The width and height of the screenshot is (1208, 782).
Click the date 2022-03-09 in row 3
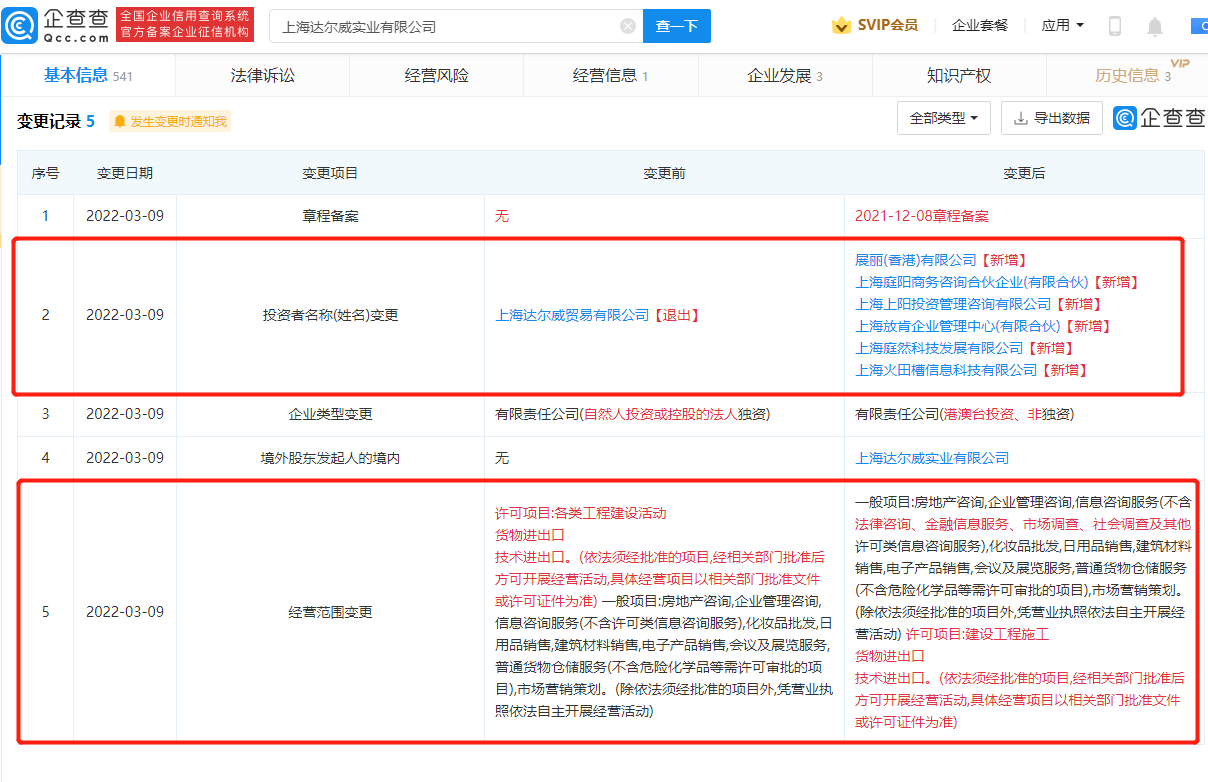click(x=125, y=414)
